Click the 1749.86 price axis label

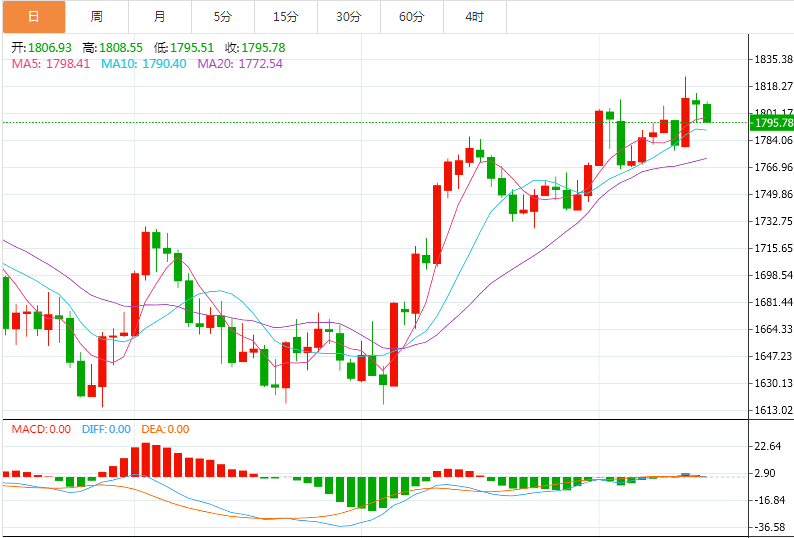[774, 195]
